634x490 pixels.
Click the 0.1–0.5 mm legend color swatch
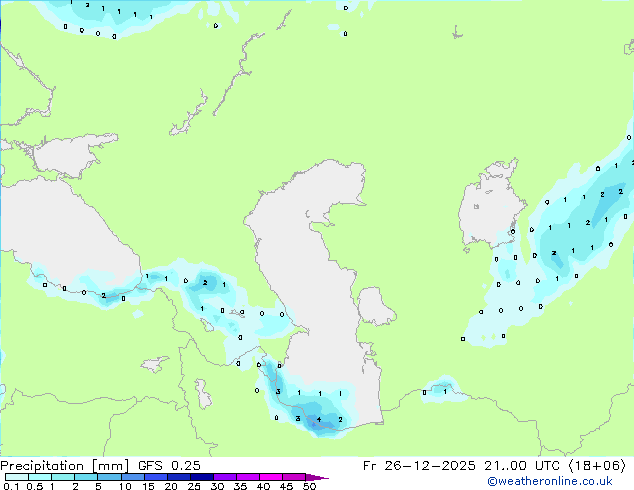point(17,477)
